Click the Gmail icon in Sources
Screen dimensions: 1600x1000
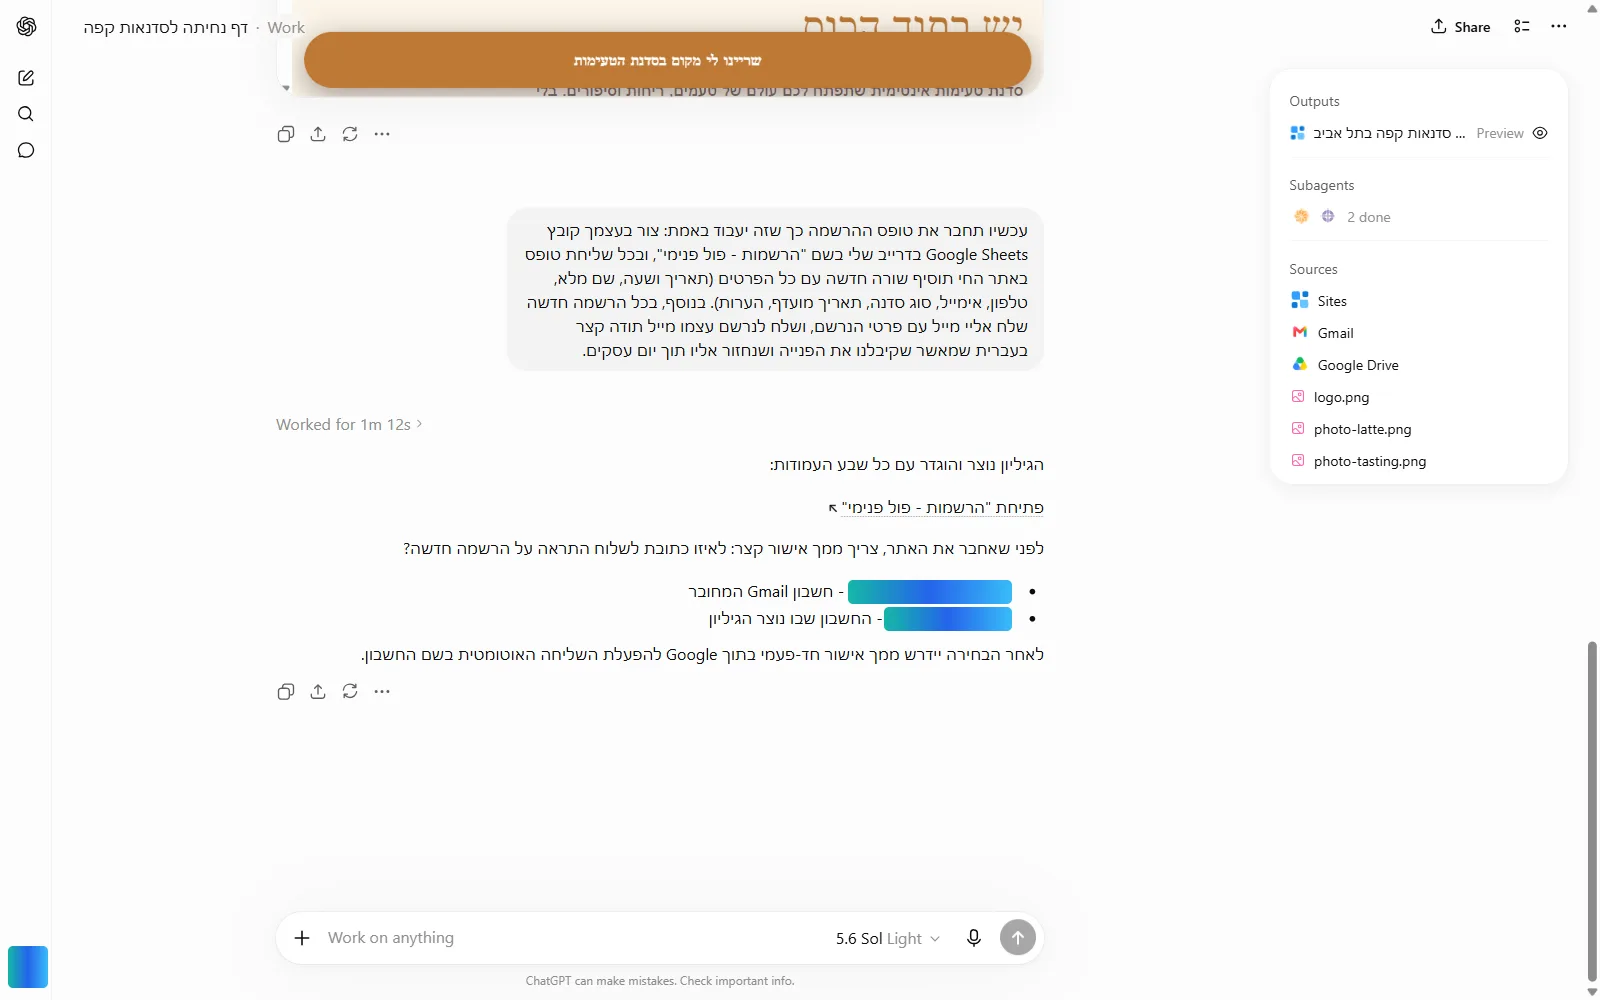click(1300, 332)
